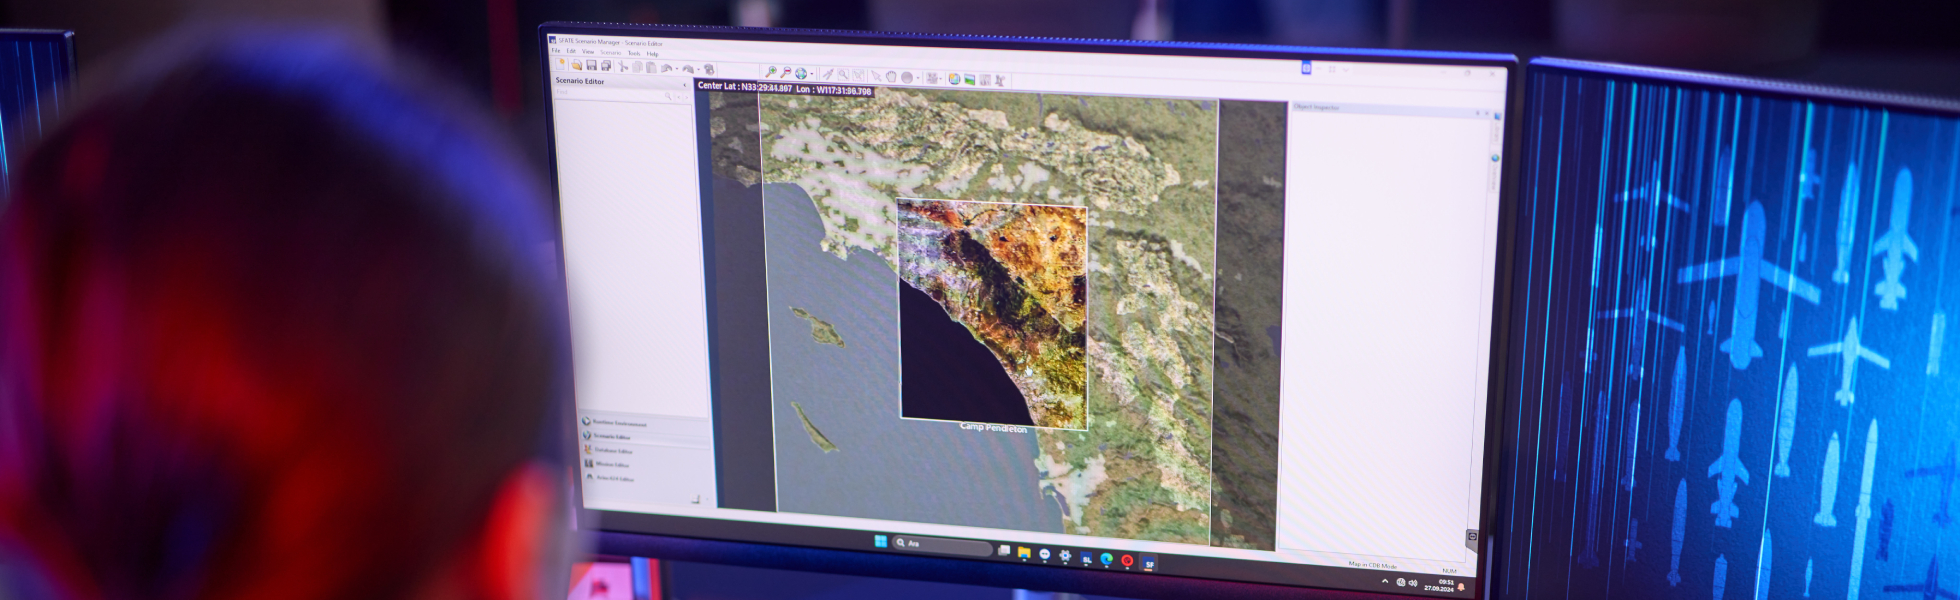Open the dropdown next to circle tool
This screenshot has height=600, width=1960.
[918, 78]
